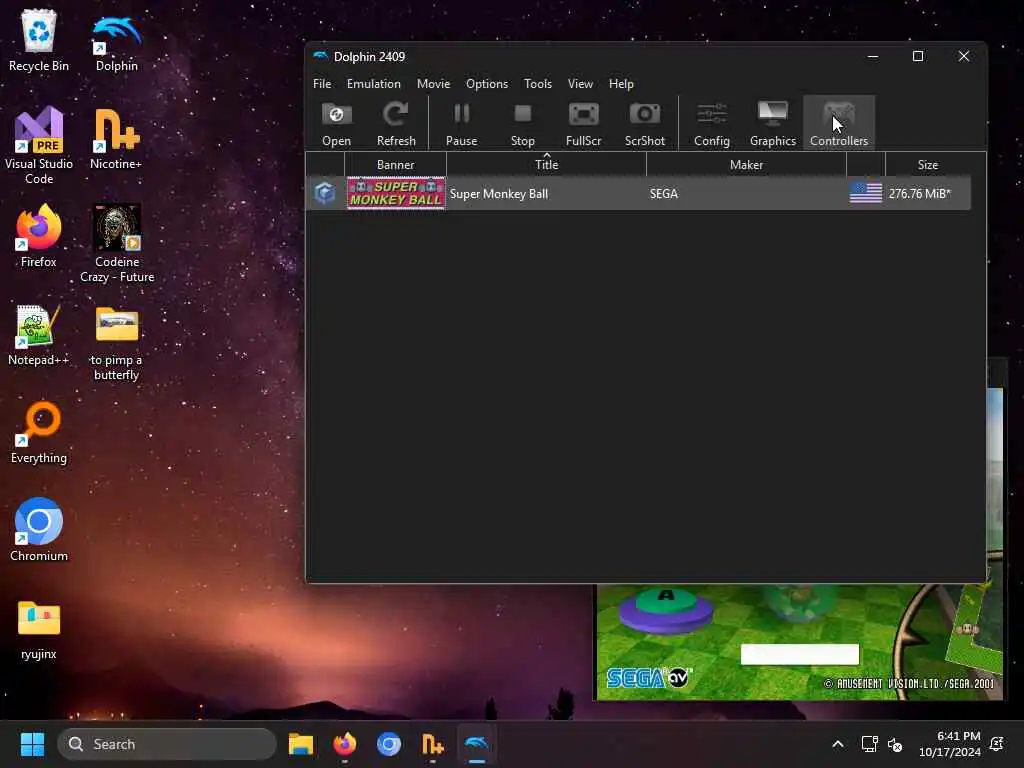The width and height of the screenshot is (1024, 768).
Task: Sort the game list by Banner column
Action: click(395, 165)
